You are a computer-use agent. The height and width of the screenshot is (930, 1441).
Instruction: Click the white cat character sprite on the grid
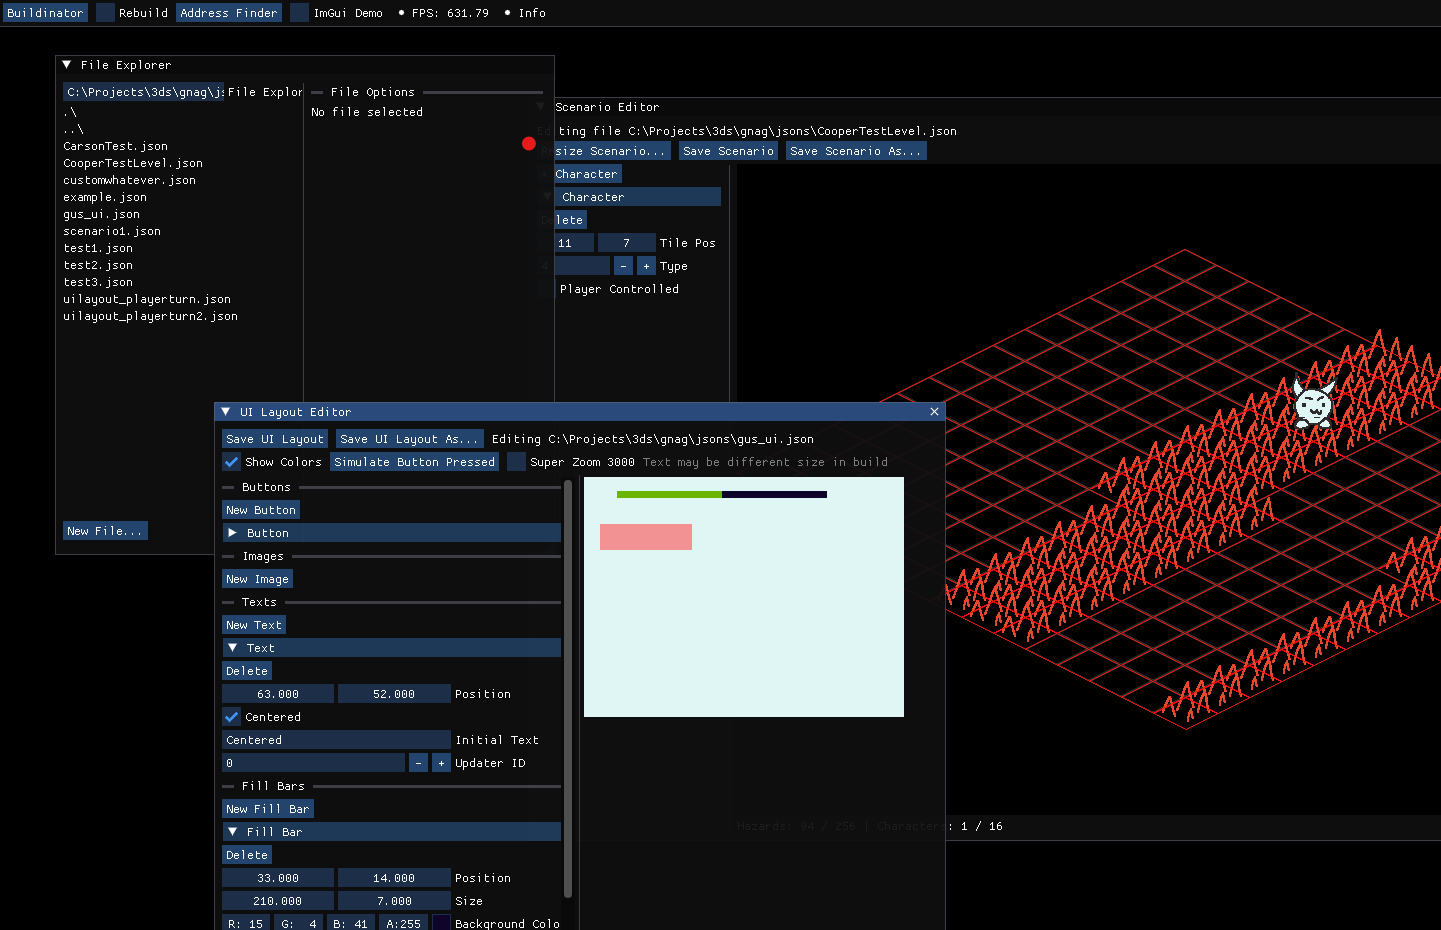click(1312, 404)
